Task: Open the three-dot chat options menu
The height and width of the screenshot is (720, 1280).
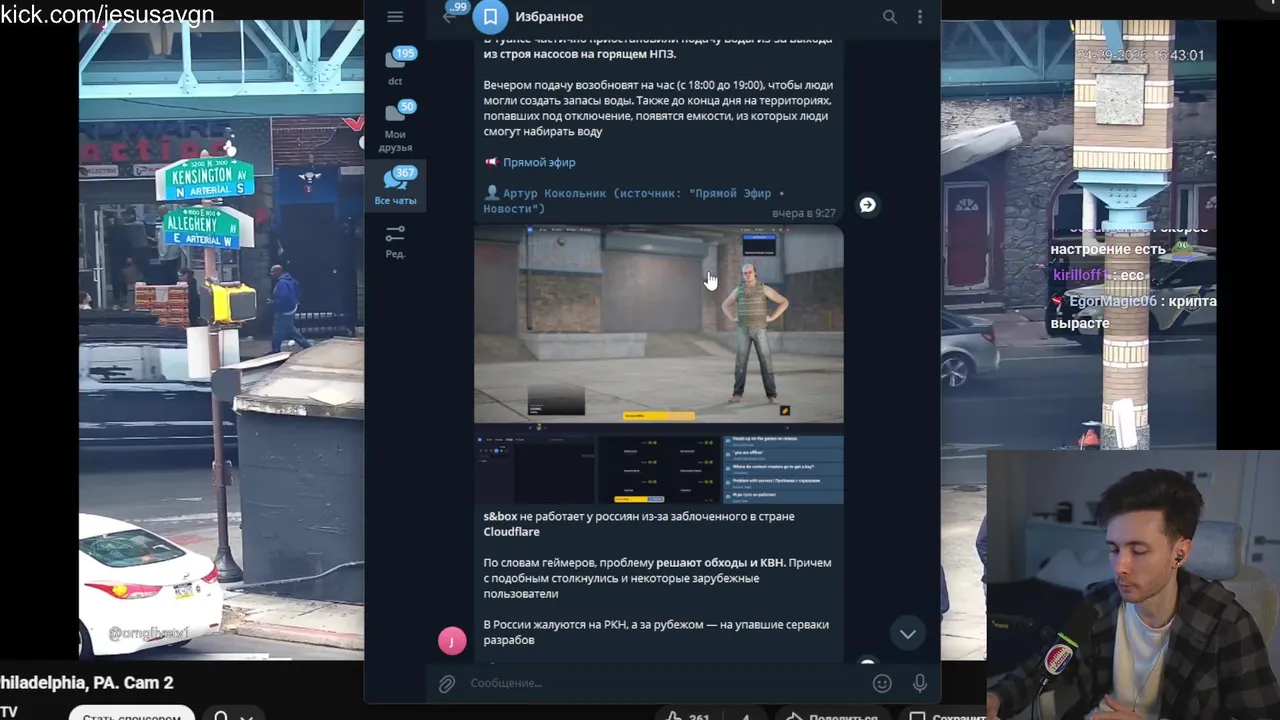Action: tap(920, 17)
